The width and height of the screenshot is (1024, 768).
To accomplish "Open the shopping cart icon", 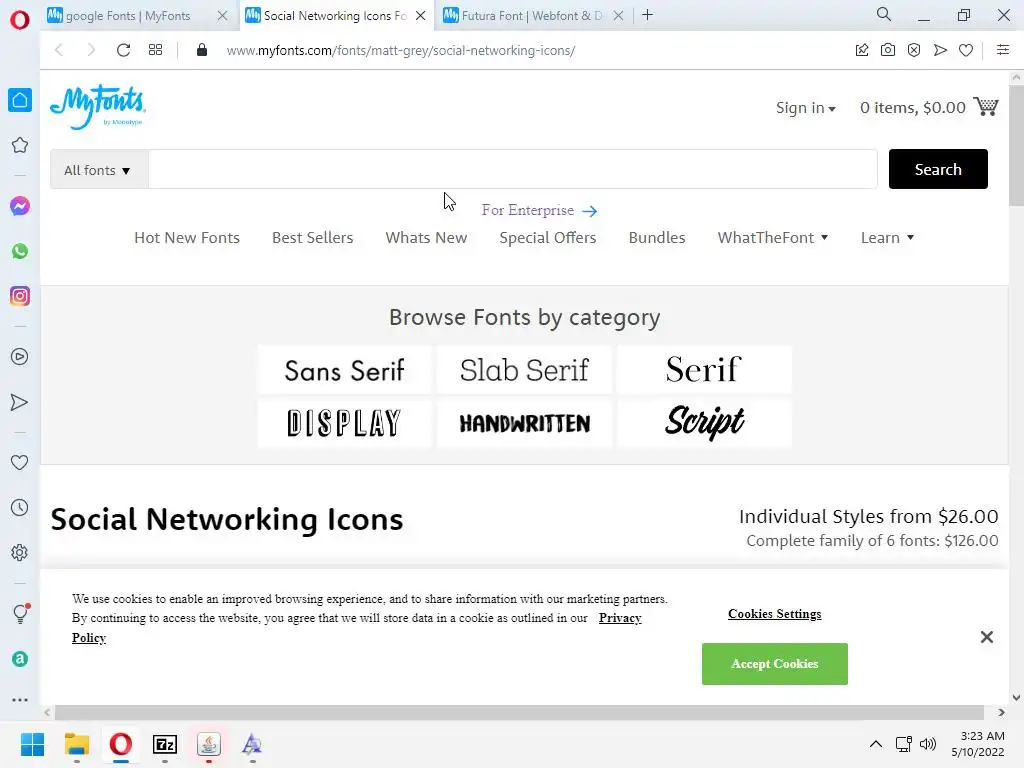I will pos(985,106).
